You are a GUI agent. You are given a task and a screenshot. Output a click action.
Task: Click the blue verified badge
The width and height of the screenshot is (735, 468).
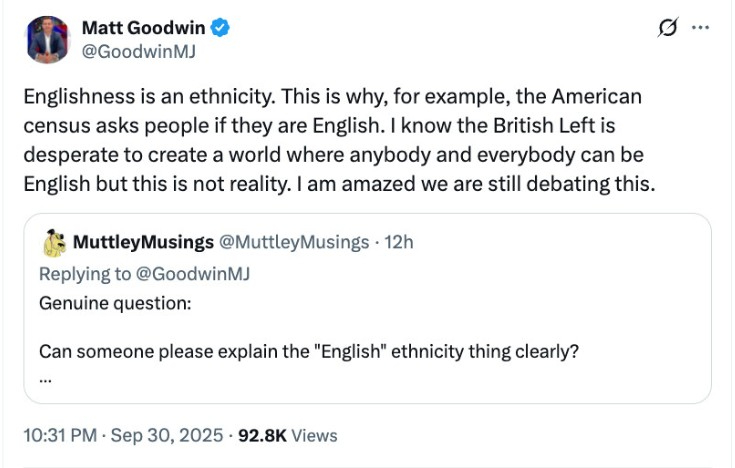coord(223,29)
